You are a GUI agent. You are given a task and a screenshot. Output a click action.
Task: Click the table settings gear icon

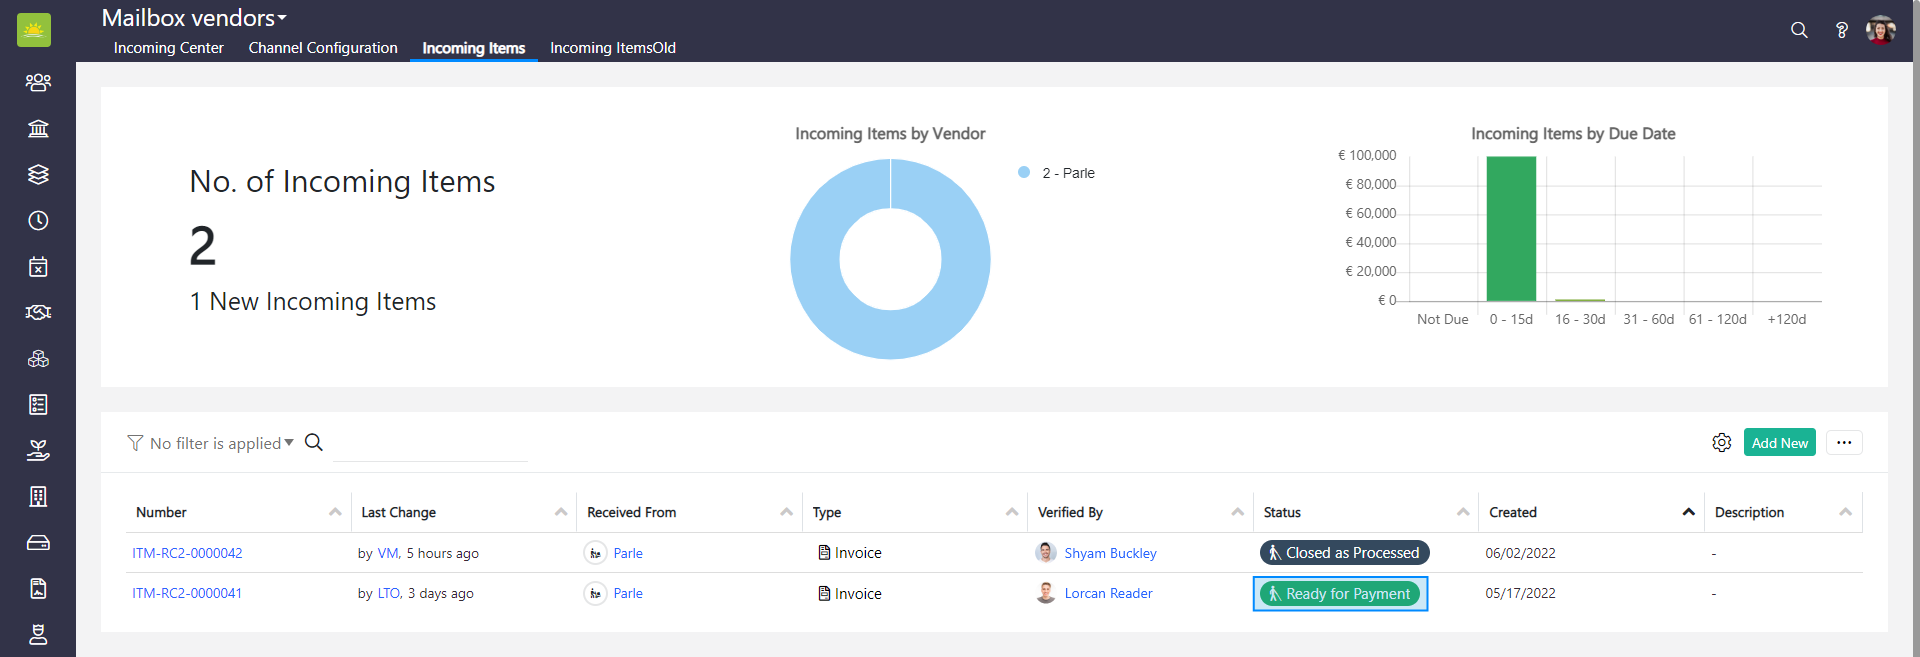[x=1721, y=442]
